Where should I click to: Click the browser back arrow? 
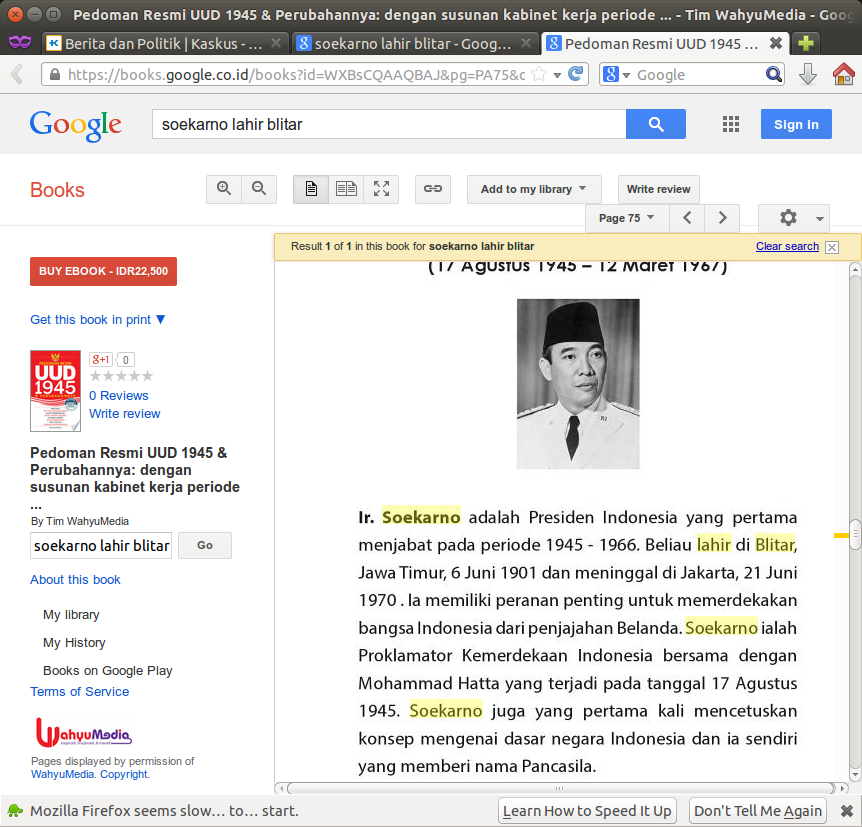coord(17,74)
